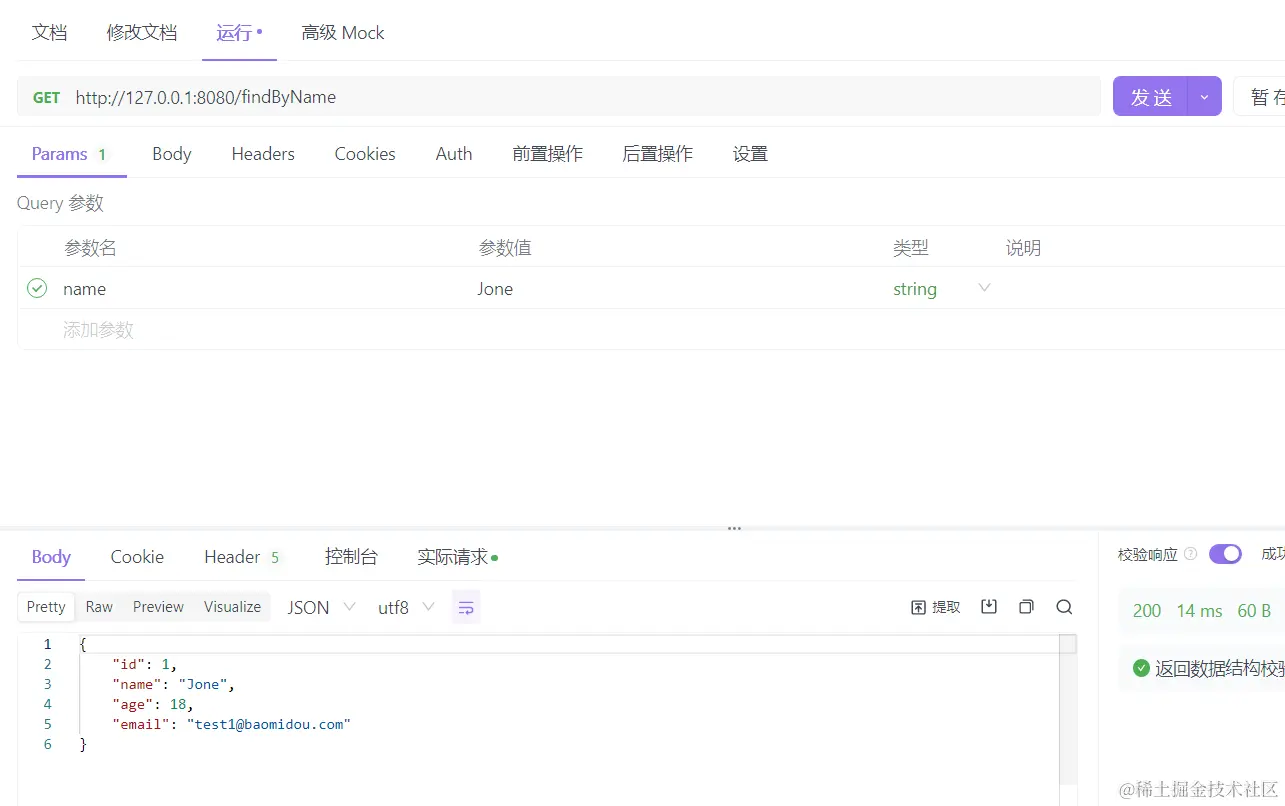Select the Pretty view mode

tap(46, 607)
